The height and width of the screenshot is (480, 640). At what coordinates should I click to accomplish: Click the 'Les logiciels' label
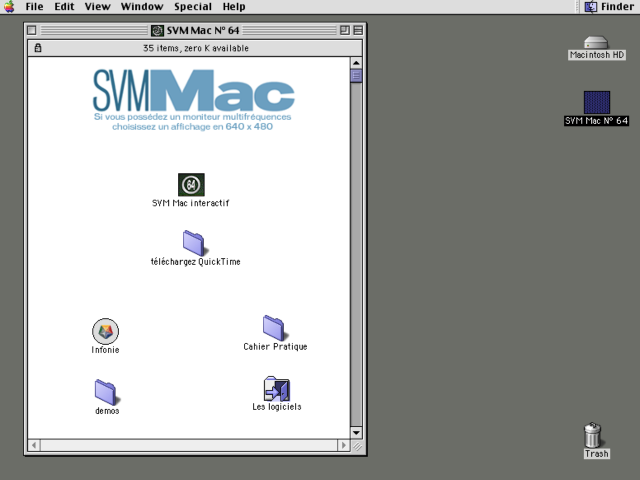(277, 407)
